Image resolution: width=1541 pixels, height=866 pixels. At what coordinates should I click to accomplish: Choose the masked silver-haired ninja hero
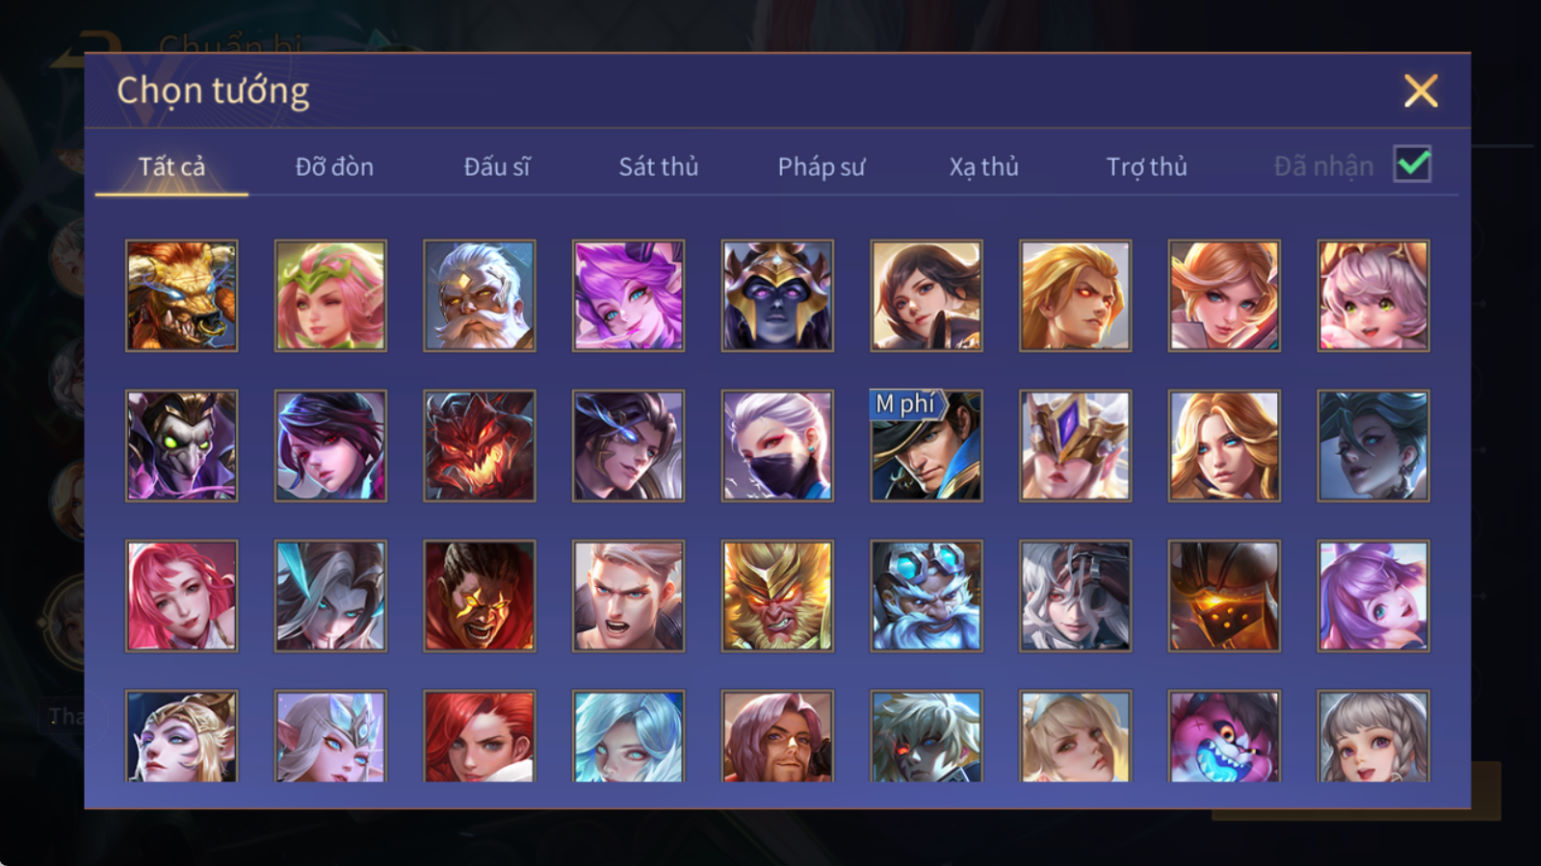[x=777, y=445]
